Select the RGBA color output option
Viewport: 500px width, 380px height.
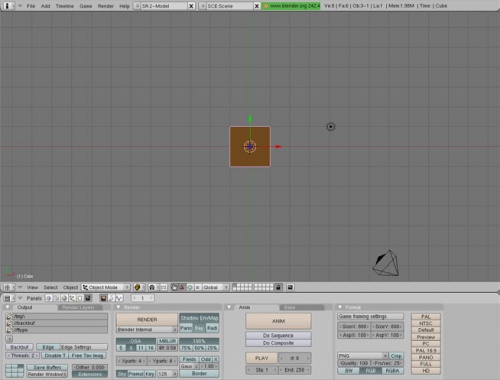(392, 371)
